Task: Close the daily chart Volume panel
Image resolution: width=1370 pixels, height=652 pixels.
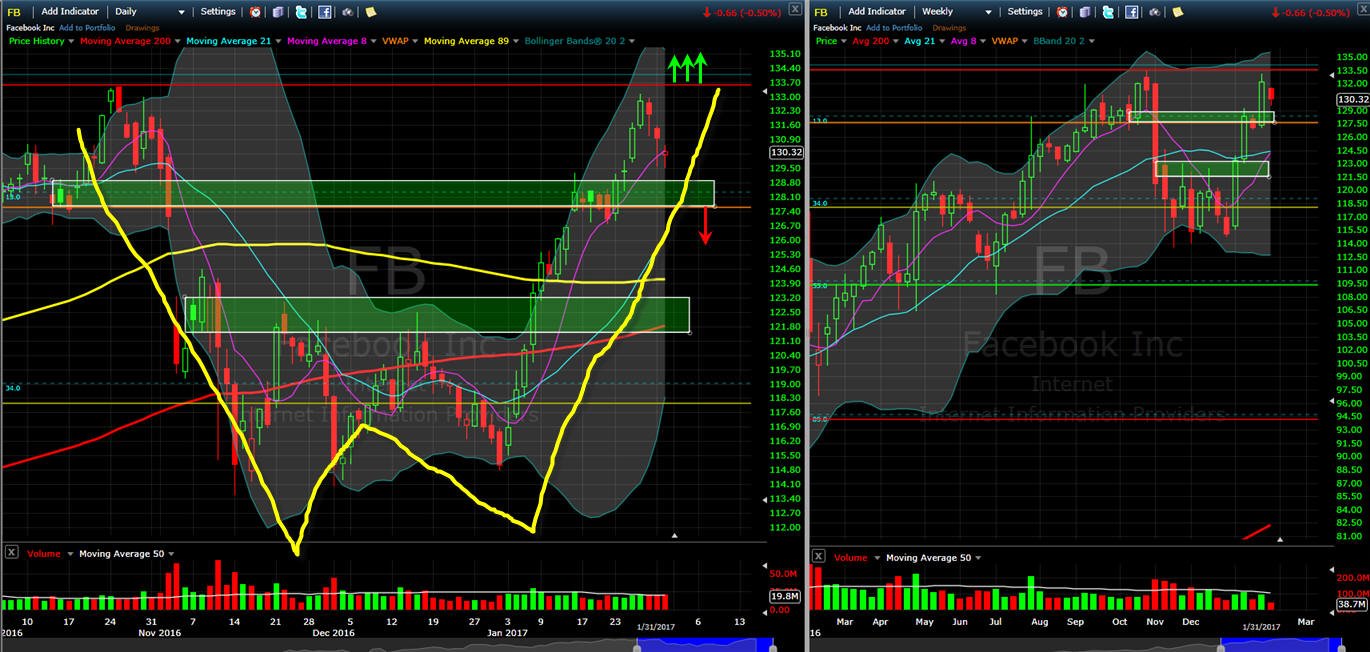Action: pos(12,553)
